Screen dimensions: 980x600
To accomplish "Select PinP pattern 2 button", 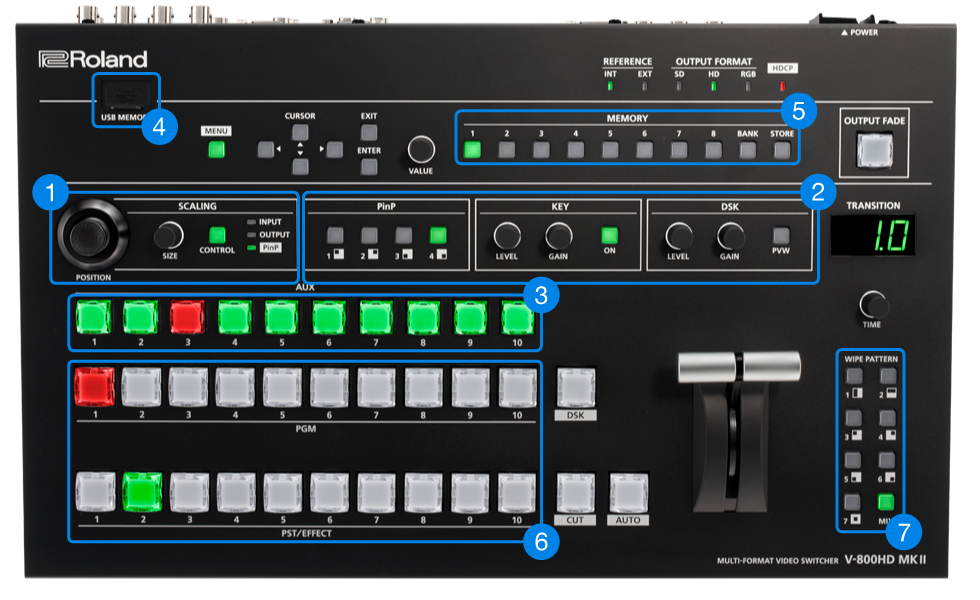I will click(369, 236).
